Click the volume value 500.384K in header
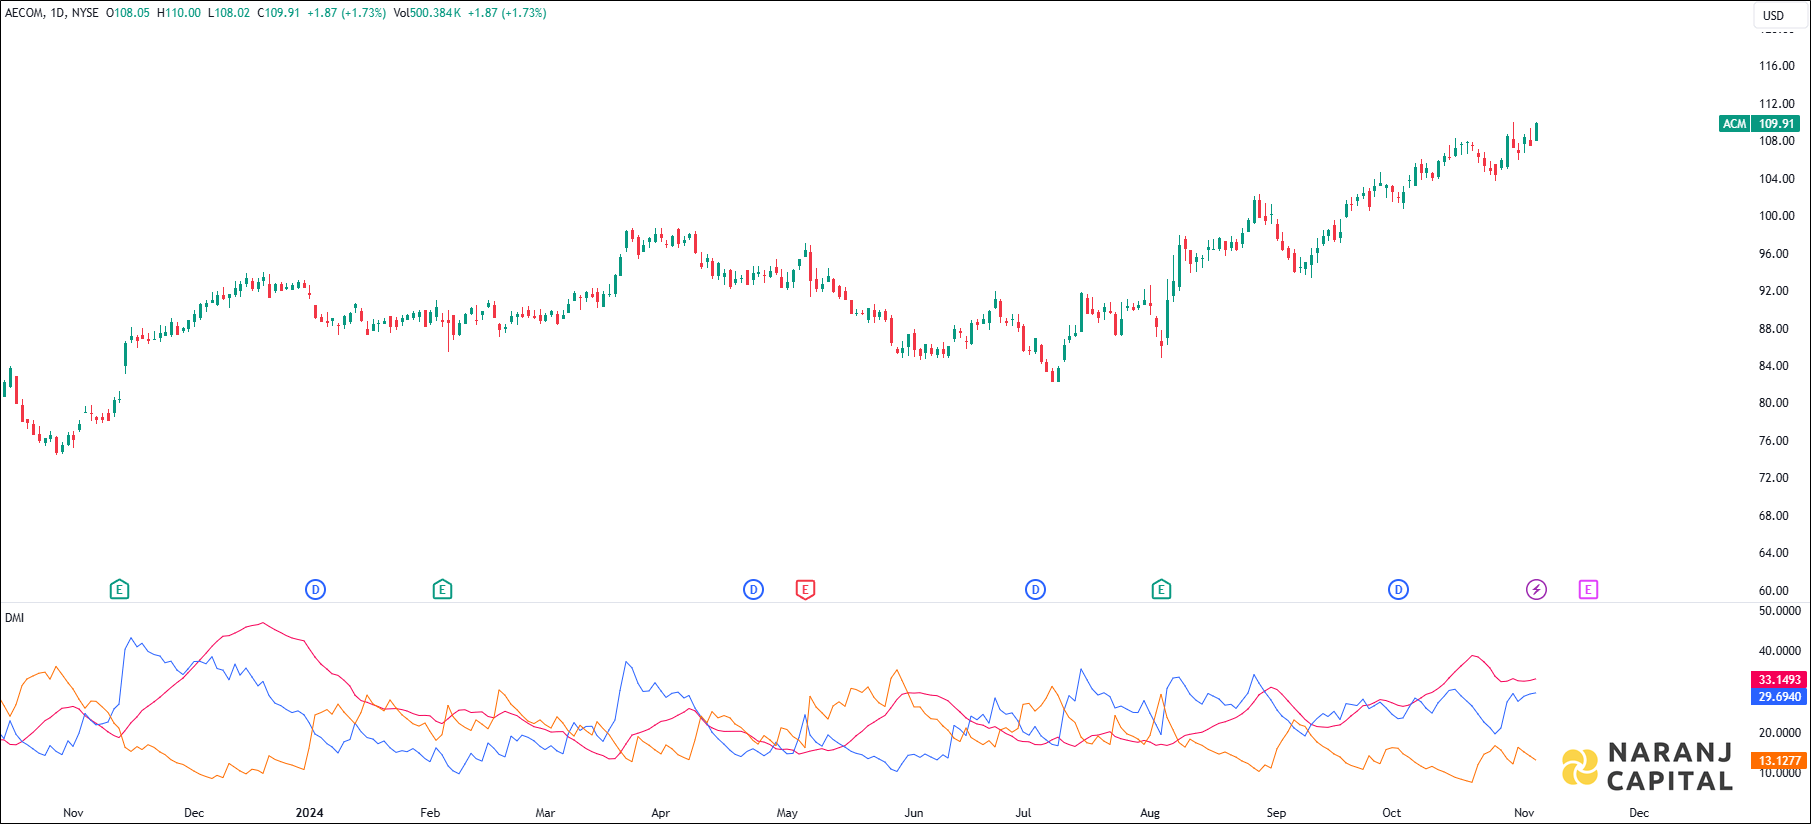 pos(435,13)
